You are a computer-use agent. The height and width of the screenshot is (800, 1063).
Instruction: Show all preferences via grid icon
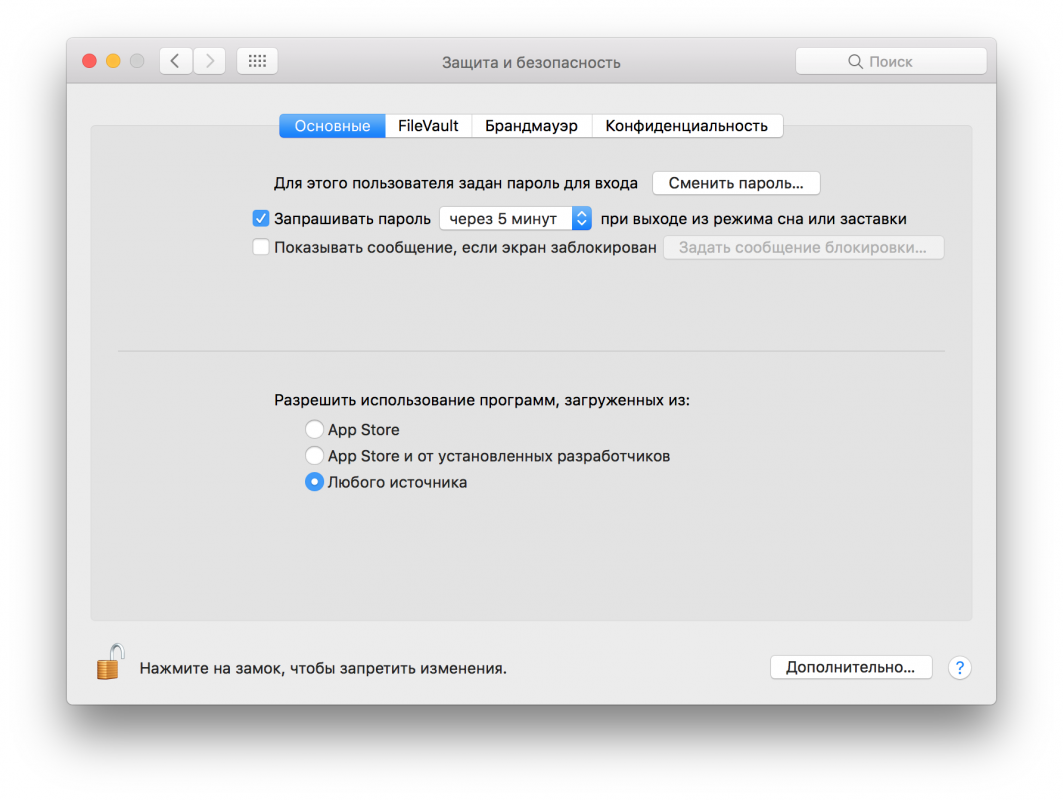pyautogui.click(x=257, y=61)
